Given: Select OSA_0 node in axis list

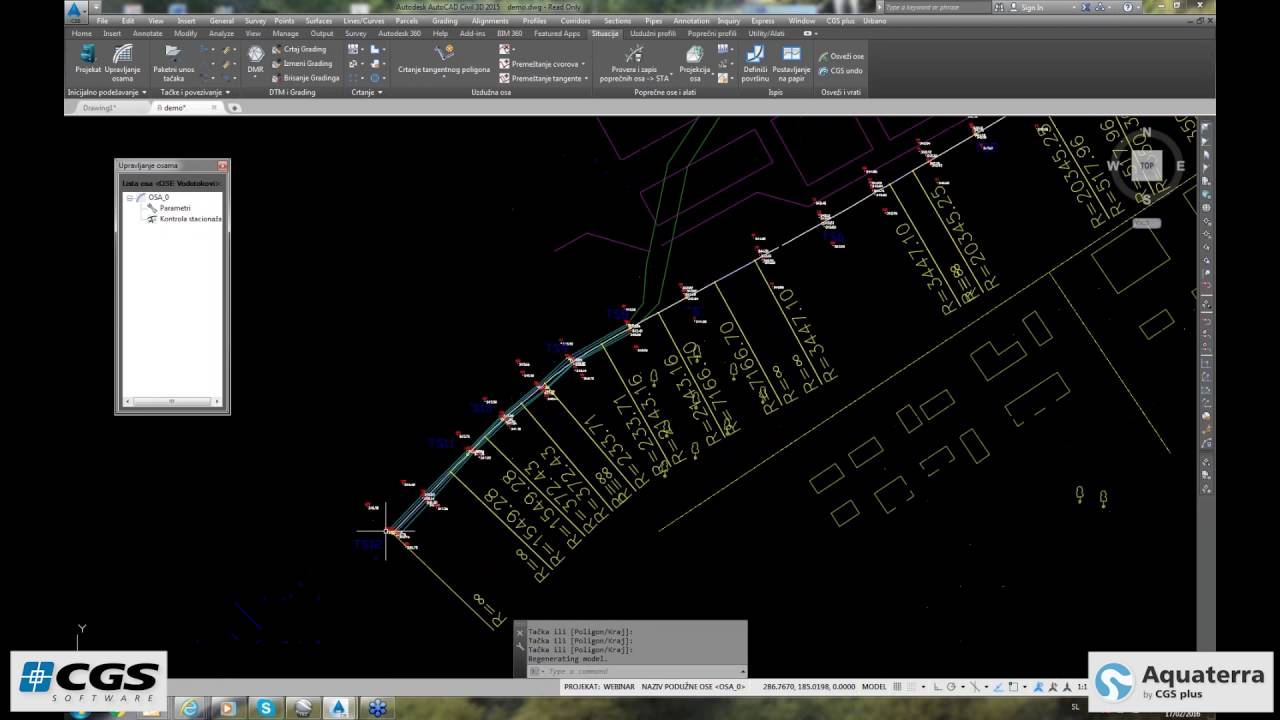Looking at the screenshot, I should (x=153, y=198).
